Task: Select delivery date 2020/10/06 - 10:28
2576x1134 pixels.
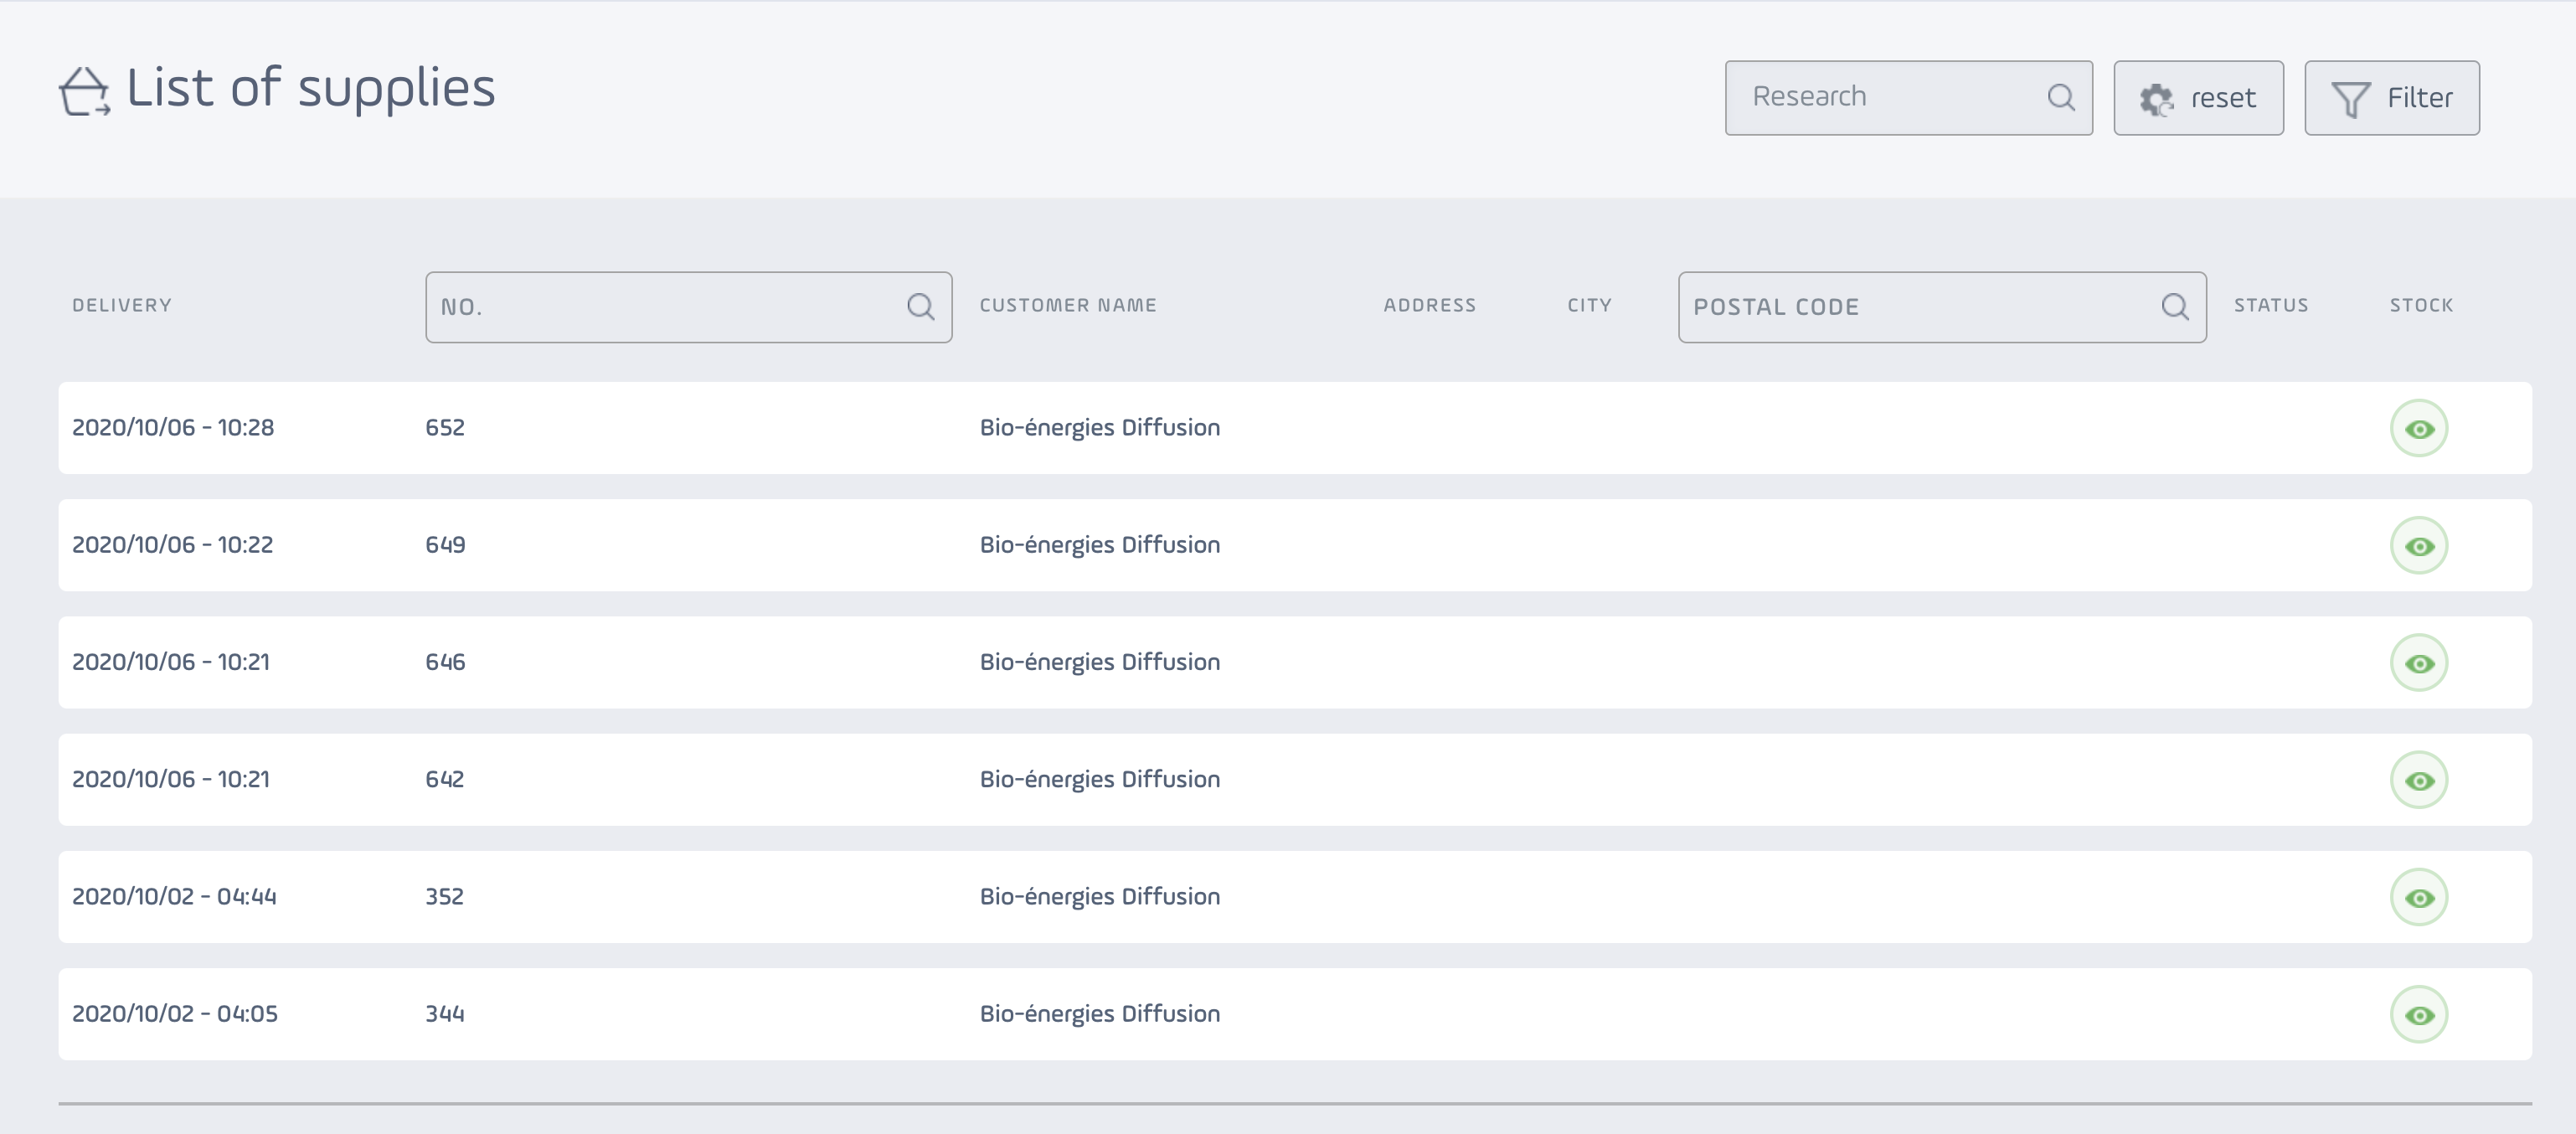Action: tap(173, 427)
